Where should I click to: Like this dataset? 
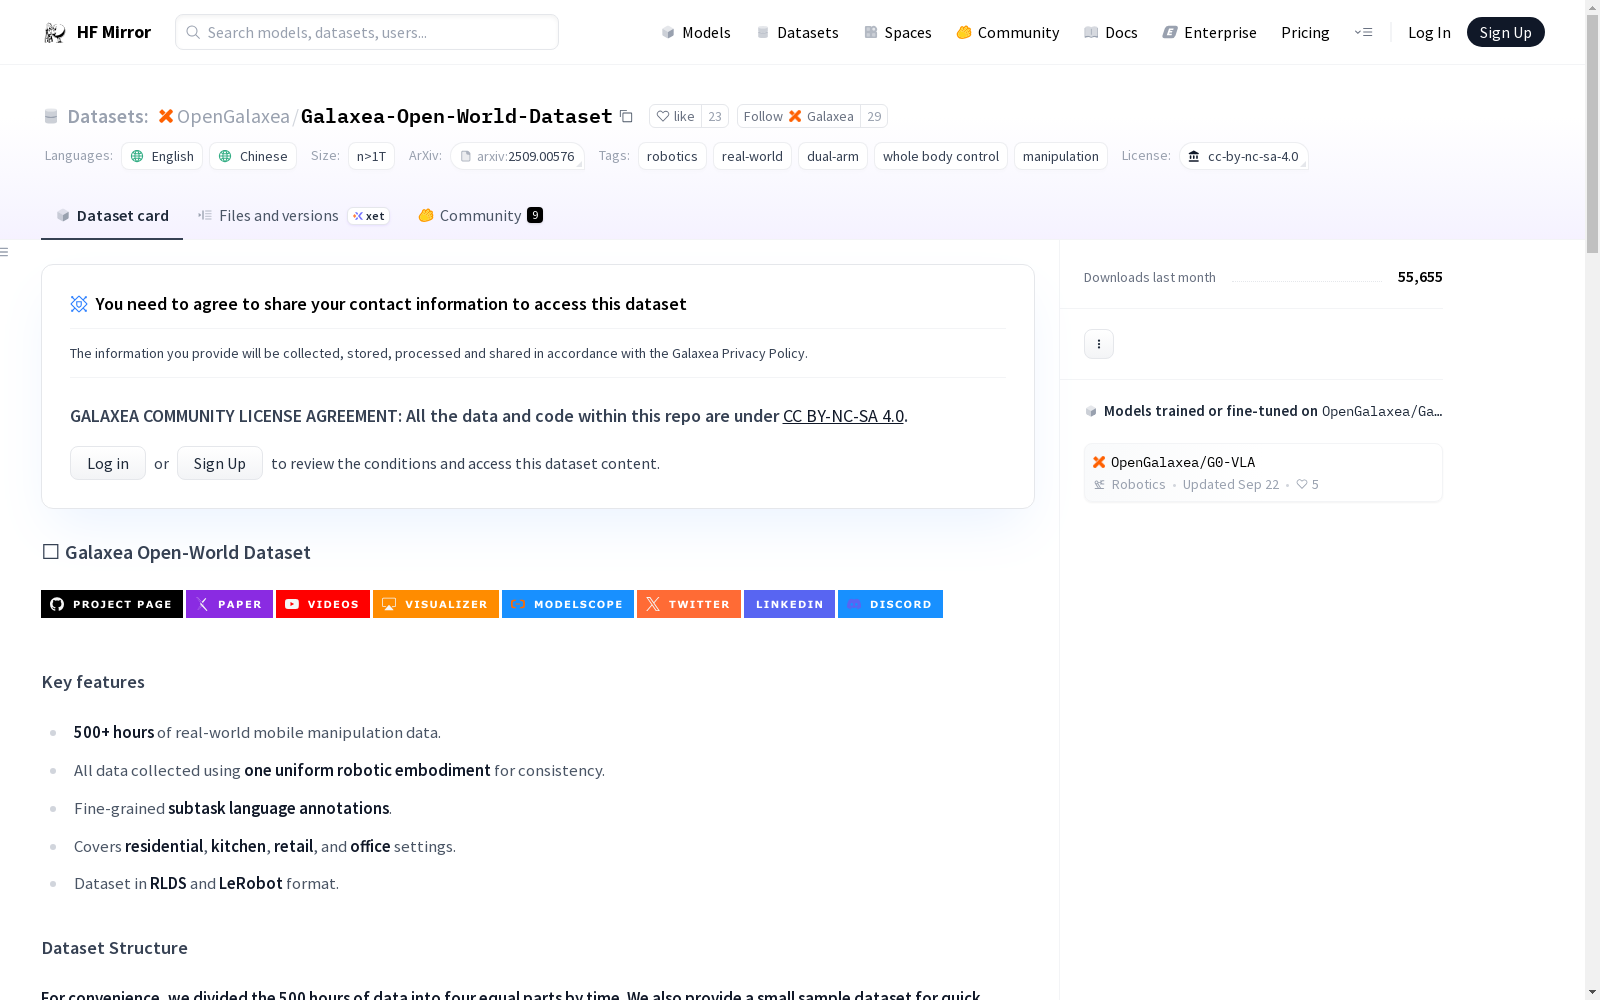click(675, 116)
